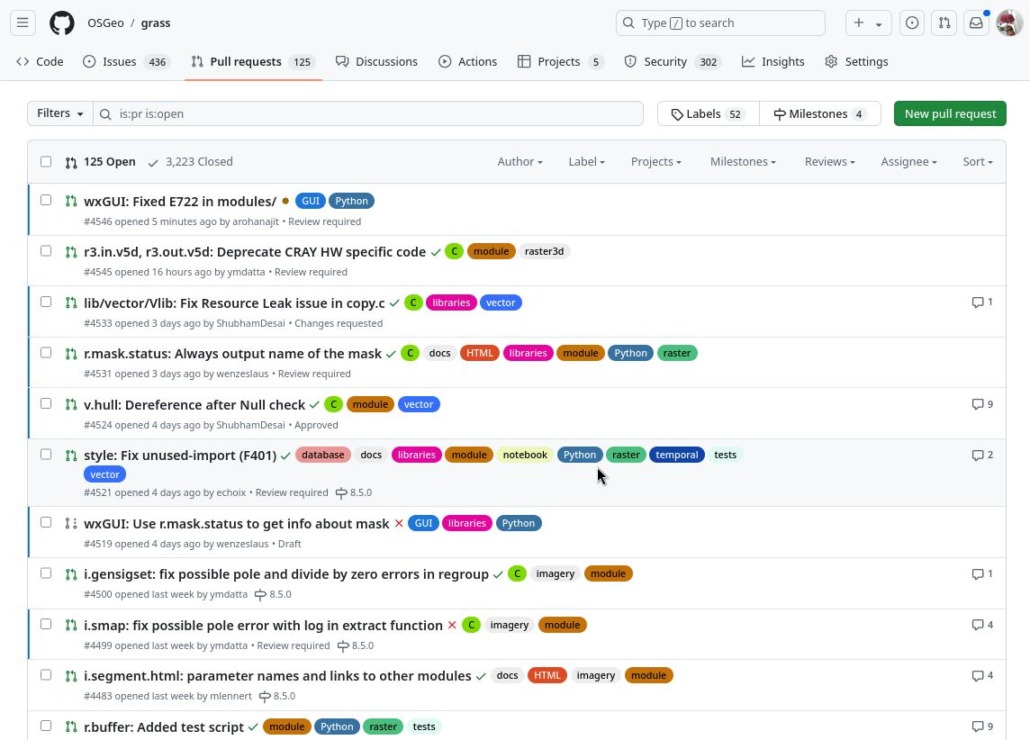Open the Sort dropdown
Image resolution: width=1030 pixels, height=740 pixels.
pyautogui.click(x=976, y=161)
